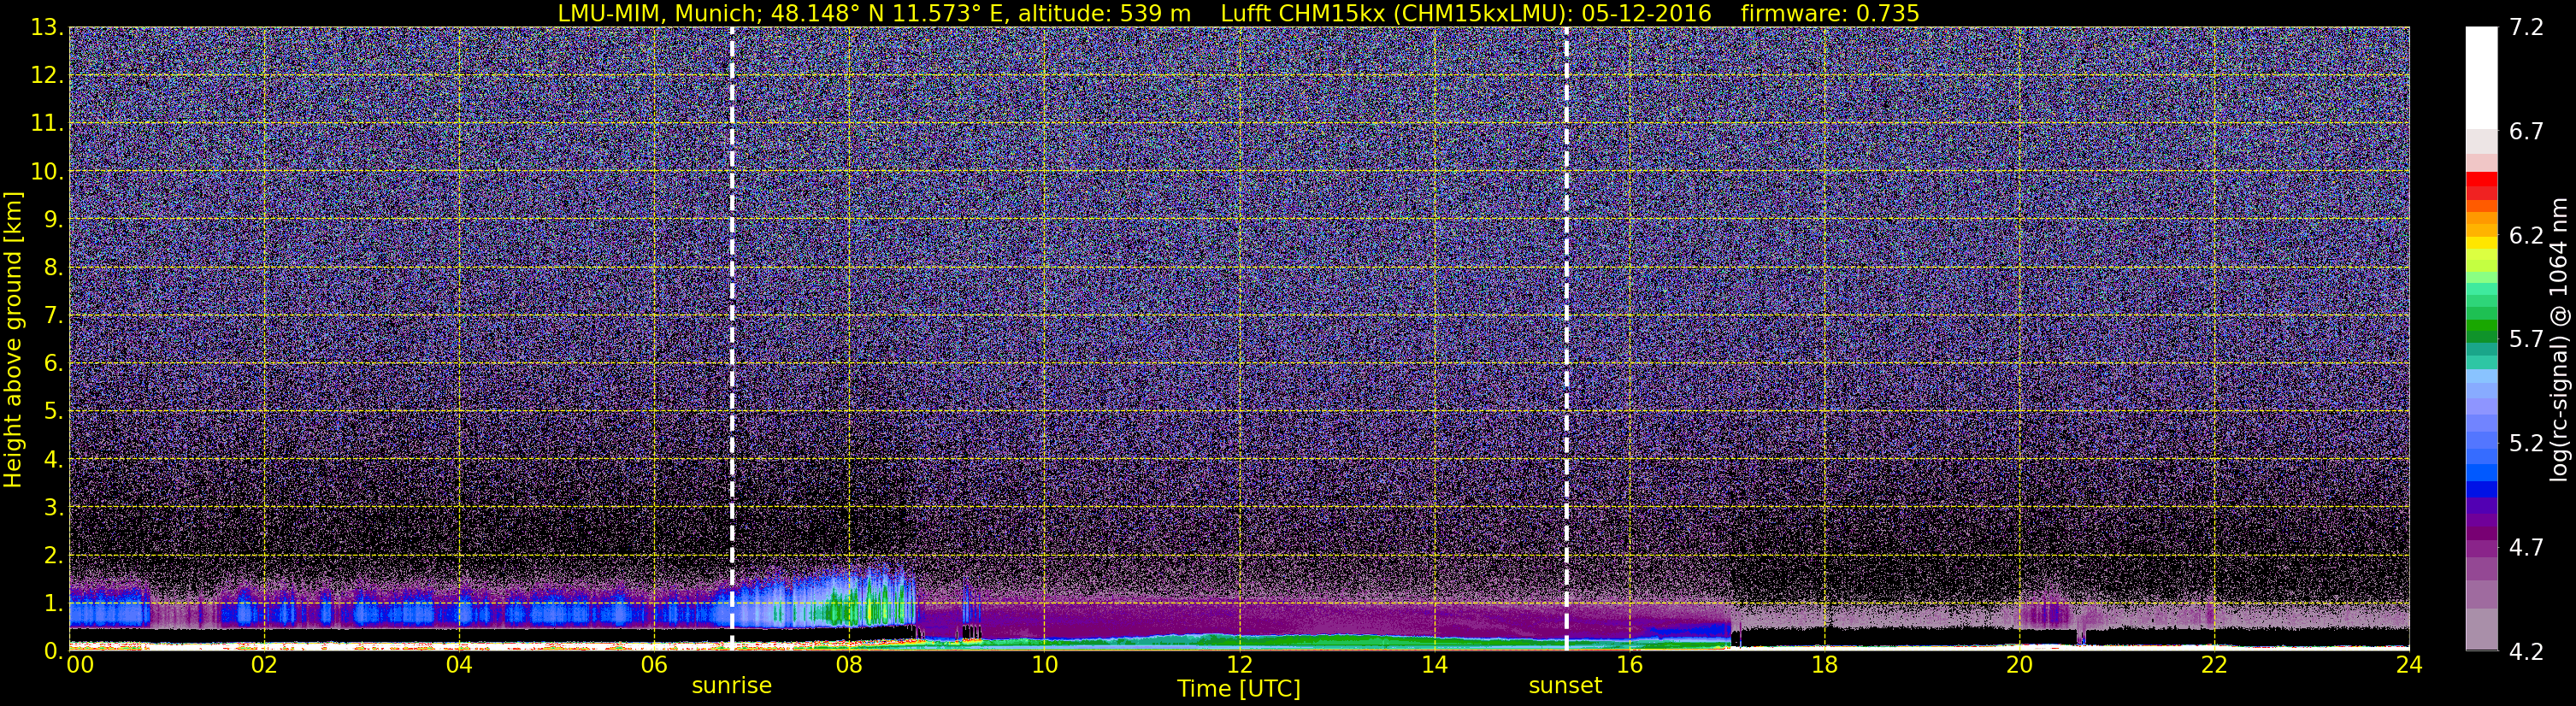Click the y-axis tick label '12.'
This screenshot has width=2576, height=706.
tap(47, 76)
